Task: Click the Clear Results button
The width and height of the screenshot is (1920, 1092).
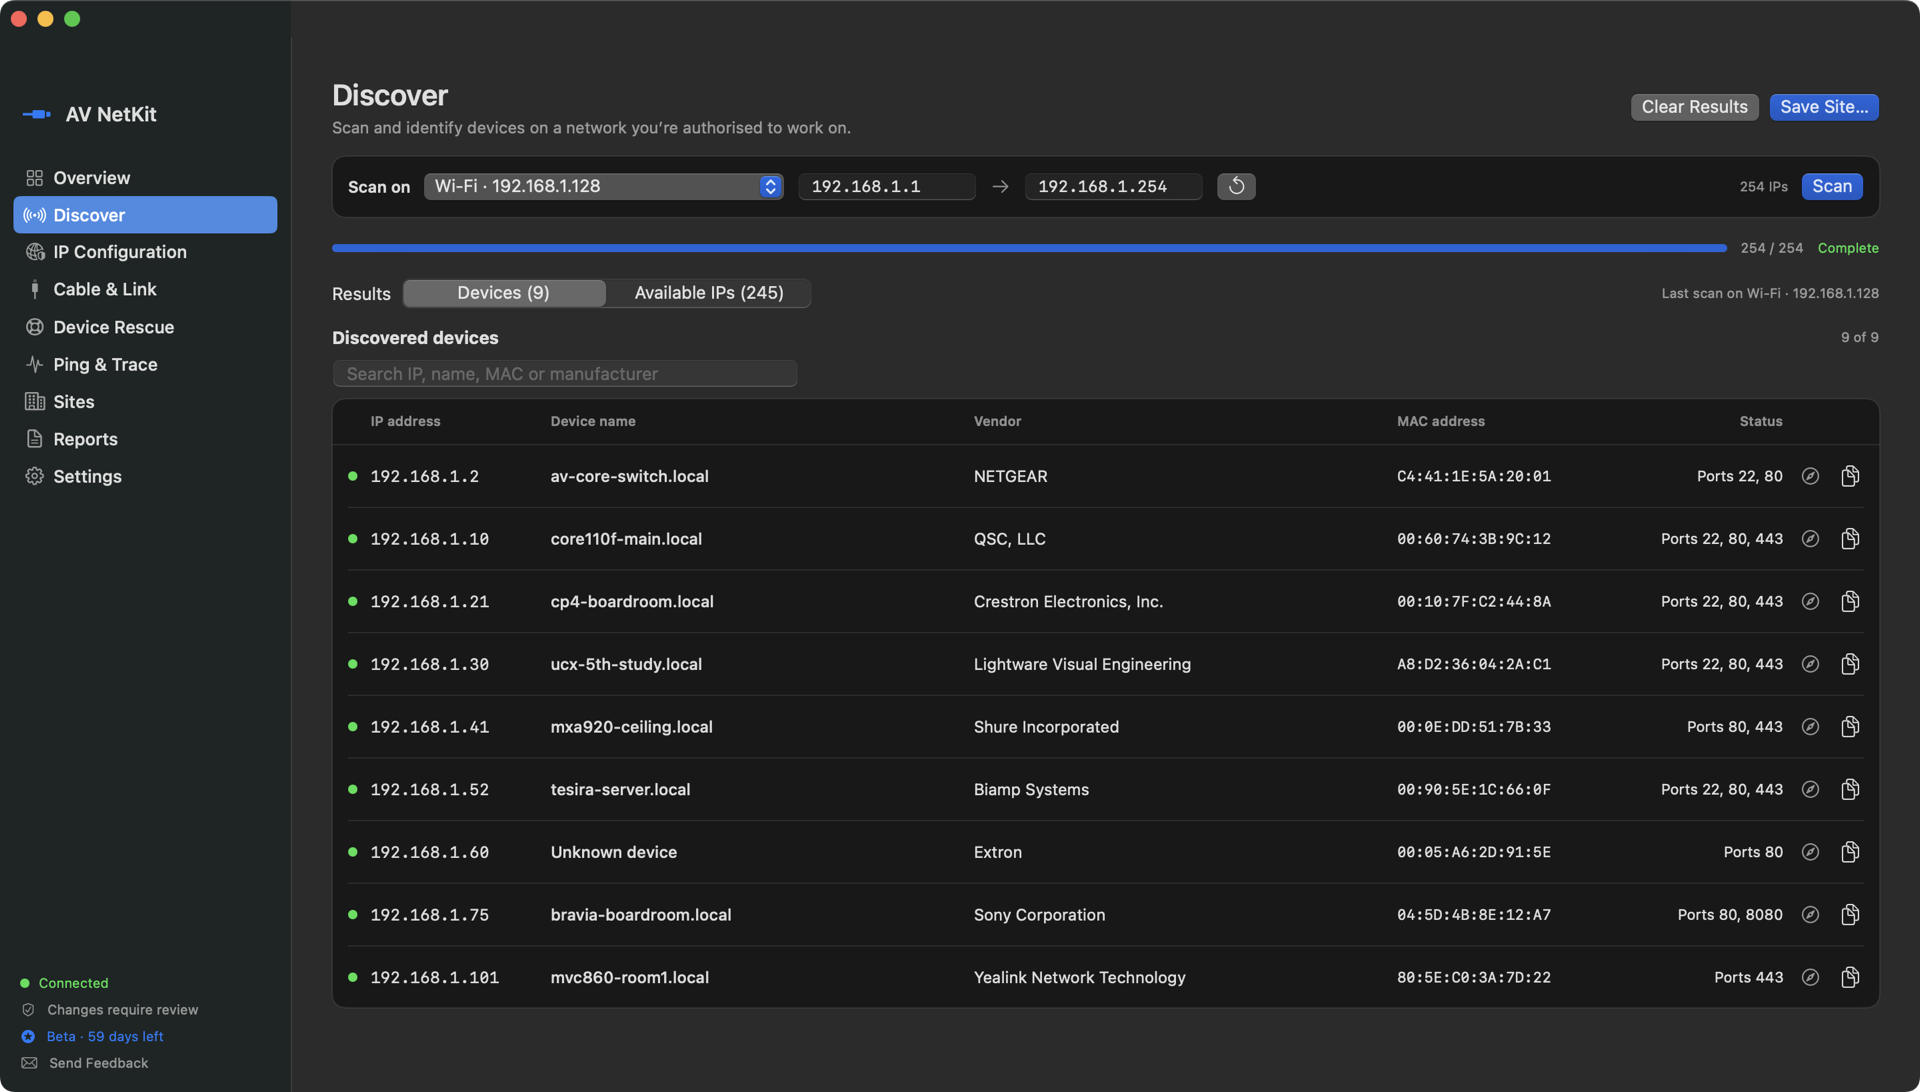Action: click(x=1694, y=107)
